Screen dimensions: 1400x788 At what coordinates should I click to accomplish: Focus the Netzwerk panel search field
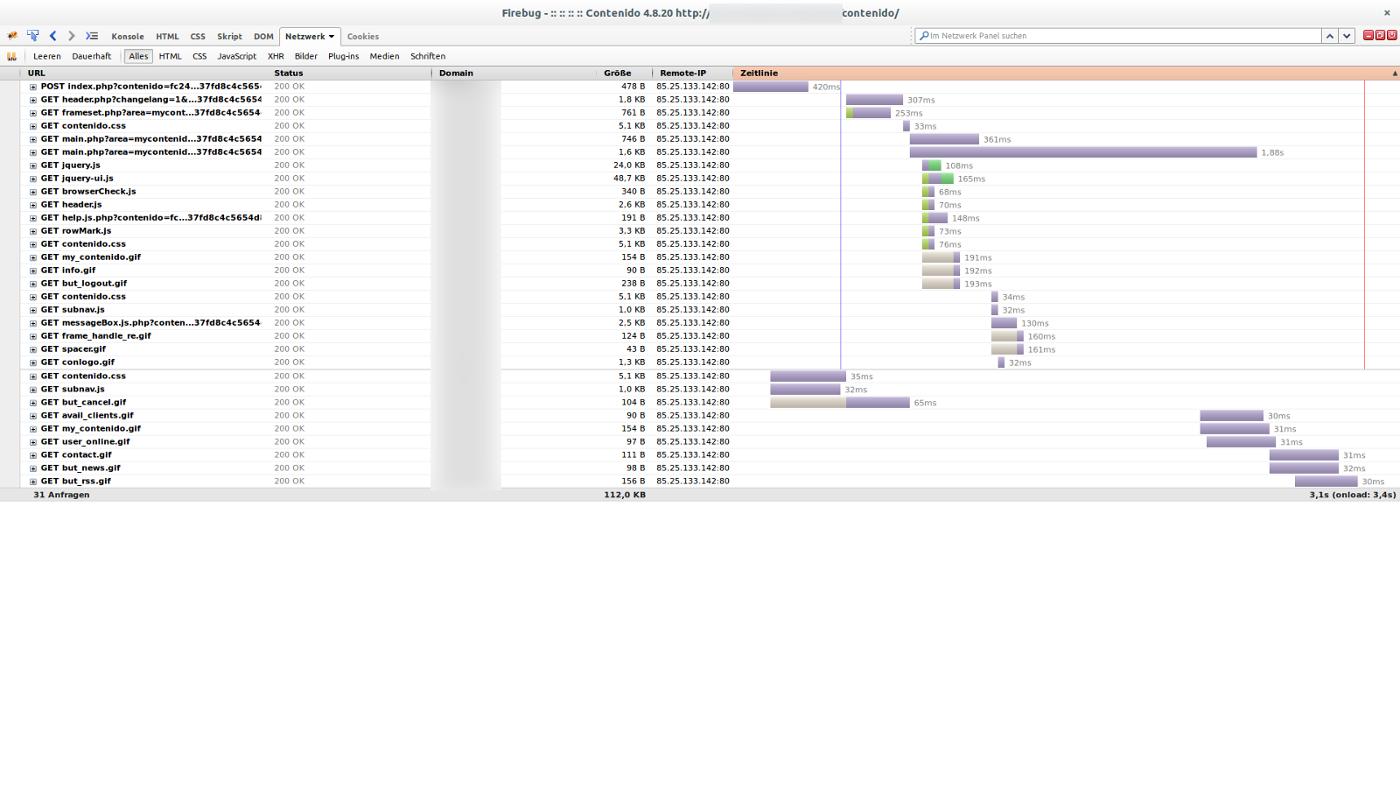pos(1120,36)
